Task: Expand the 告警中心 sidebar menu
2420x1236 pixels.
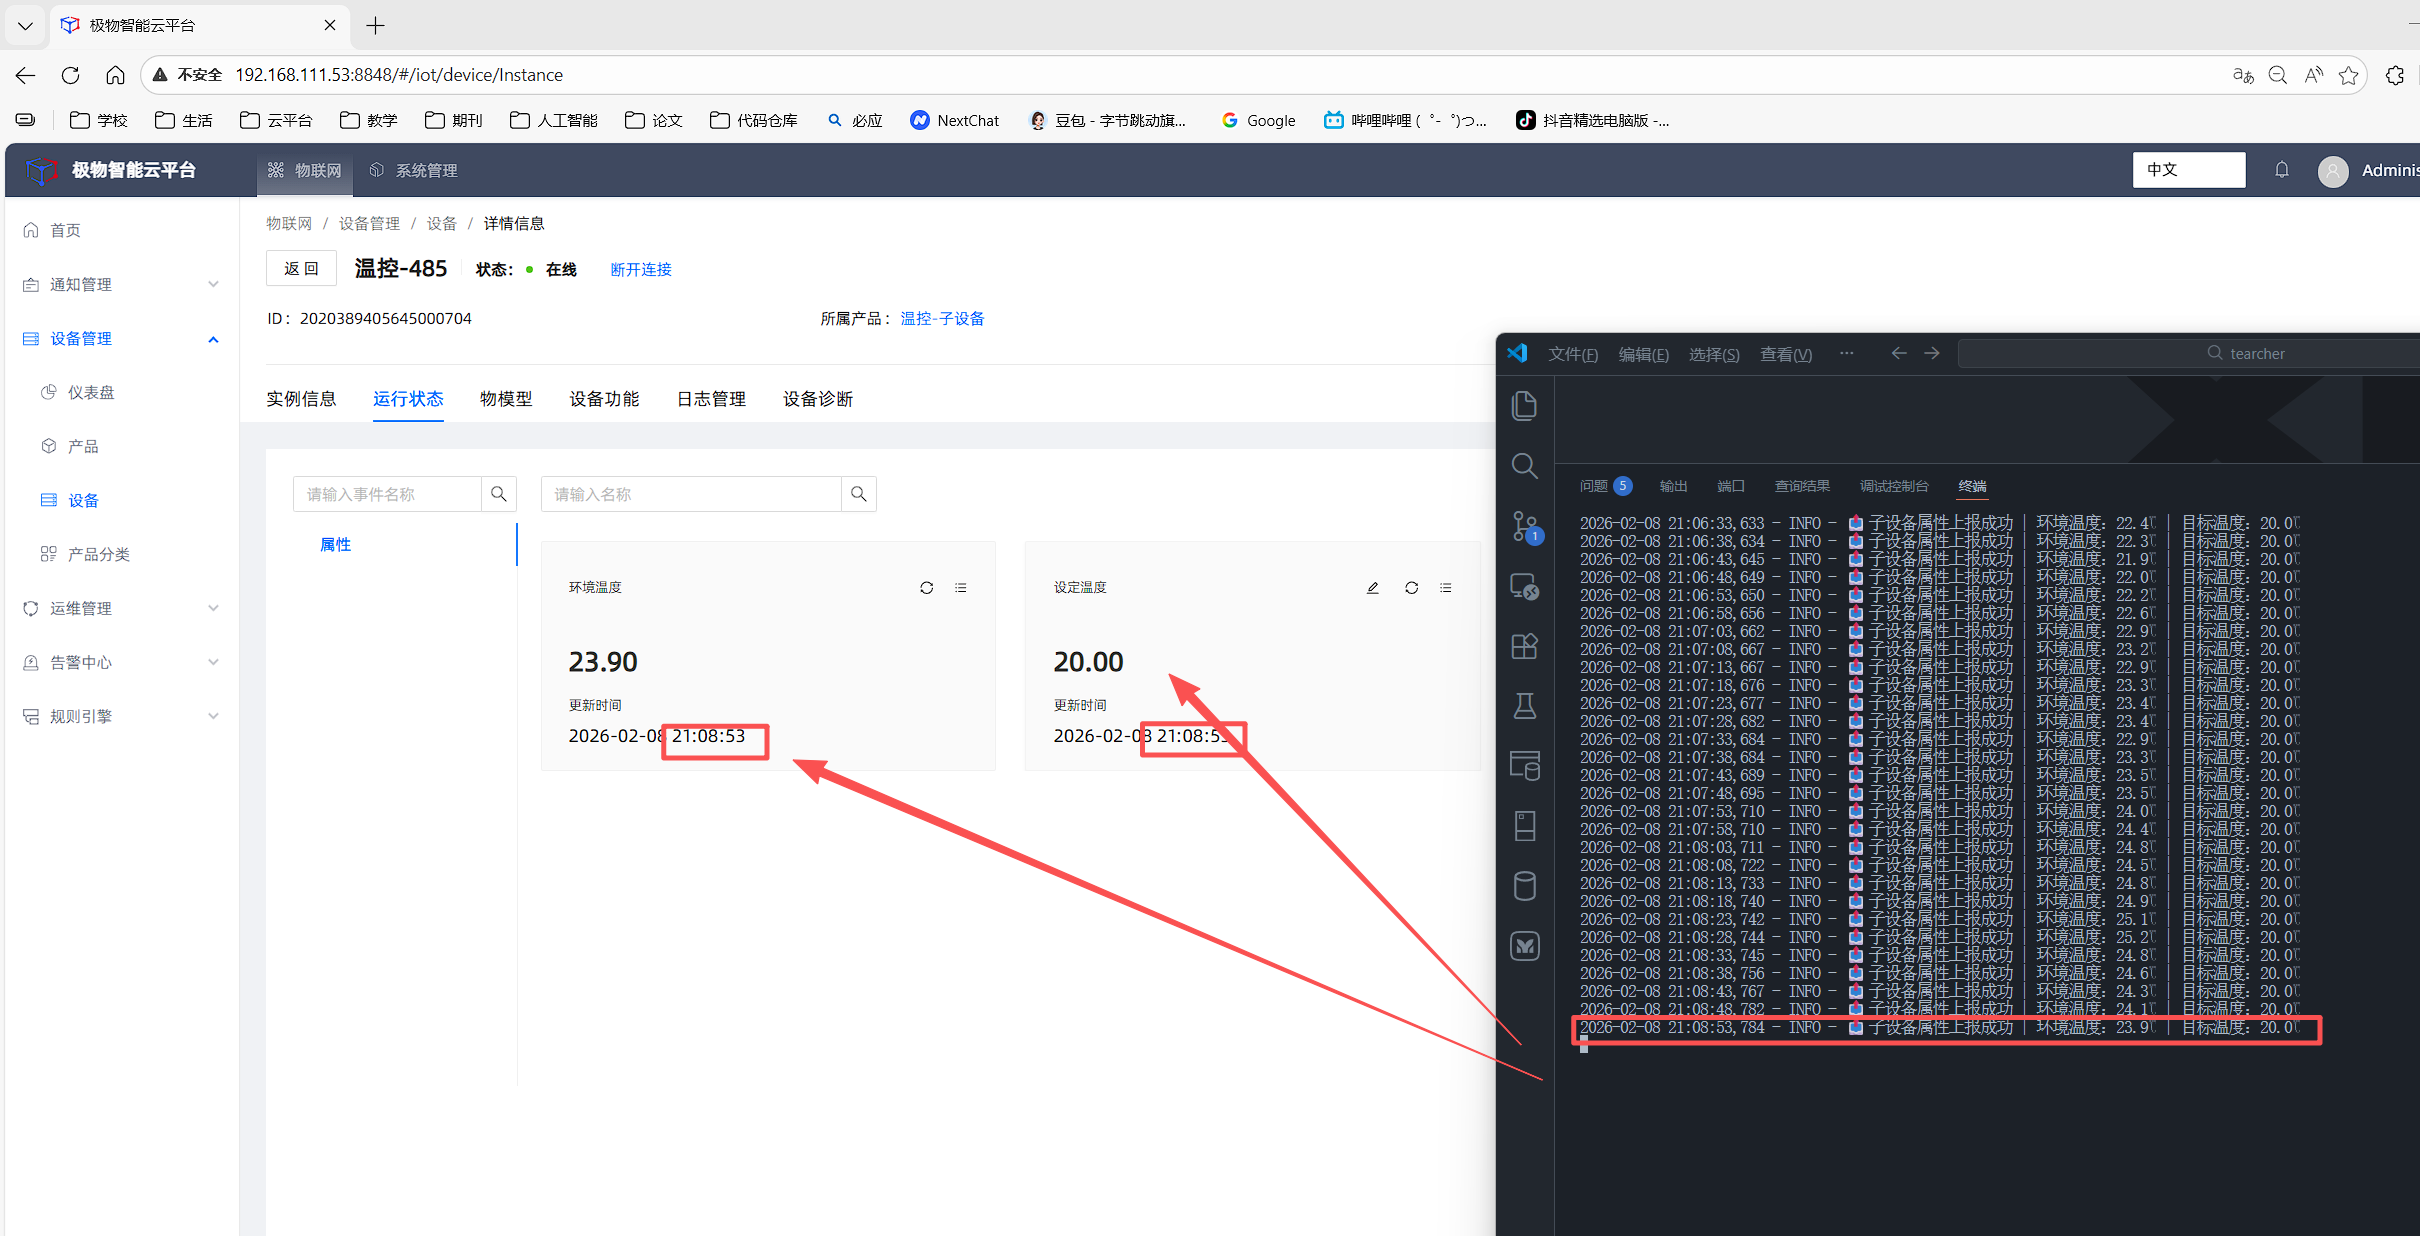Action: click(120, 663)
